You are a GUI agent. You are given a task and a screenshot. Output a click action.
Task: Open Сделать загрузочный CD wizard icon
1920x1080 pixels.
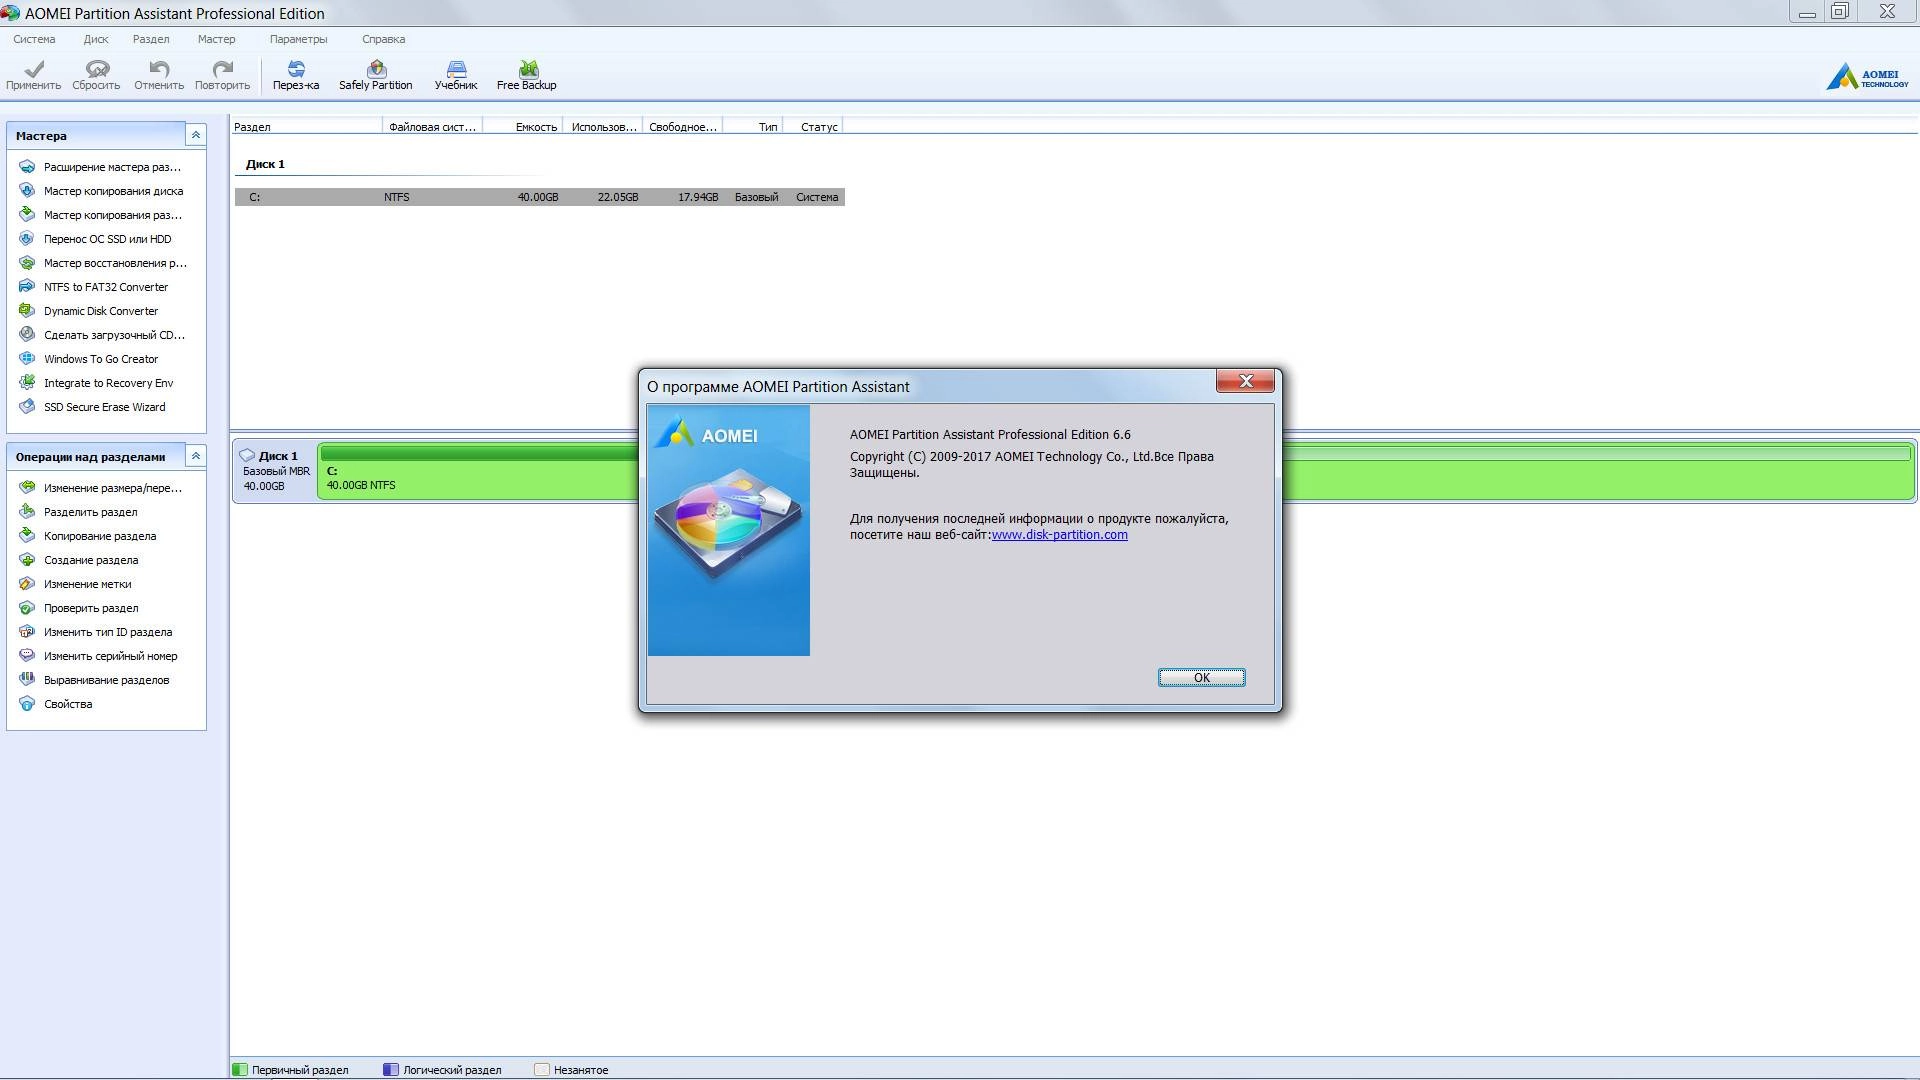[x=27, y=335]
